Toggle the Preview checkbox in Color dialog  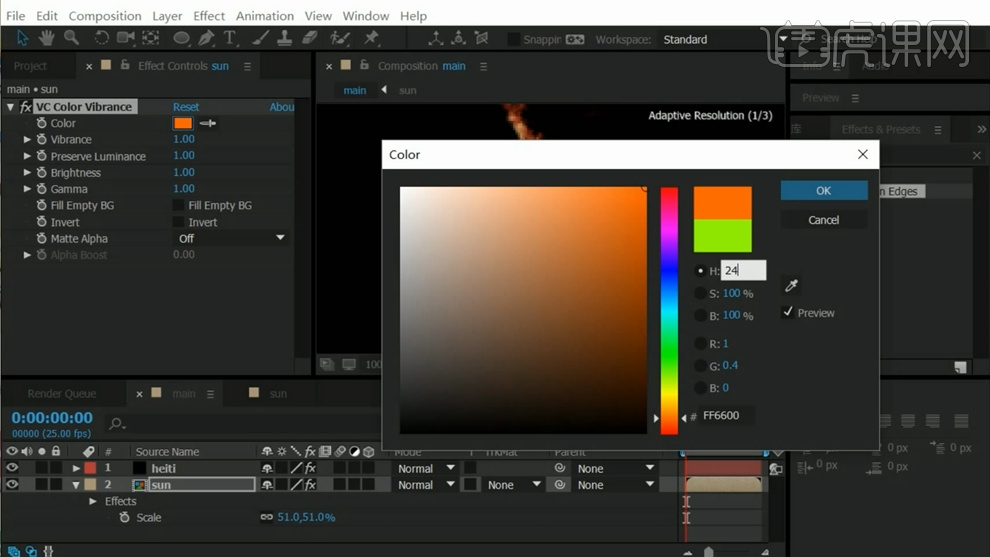(x=788, y=312)
